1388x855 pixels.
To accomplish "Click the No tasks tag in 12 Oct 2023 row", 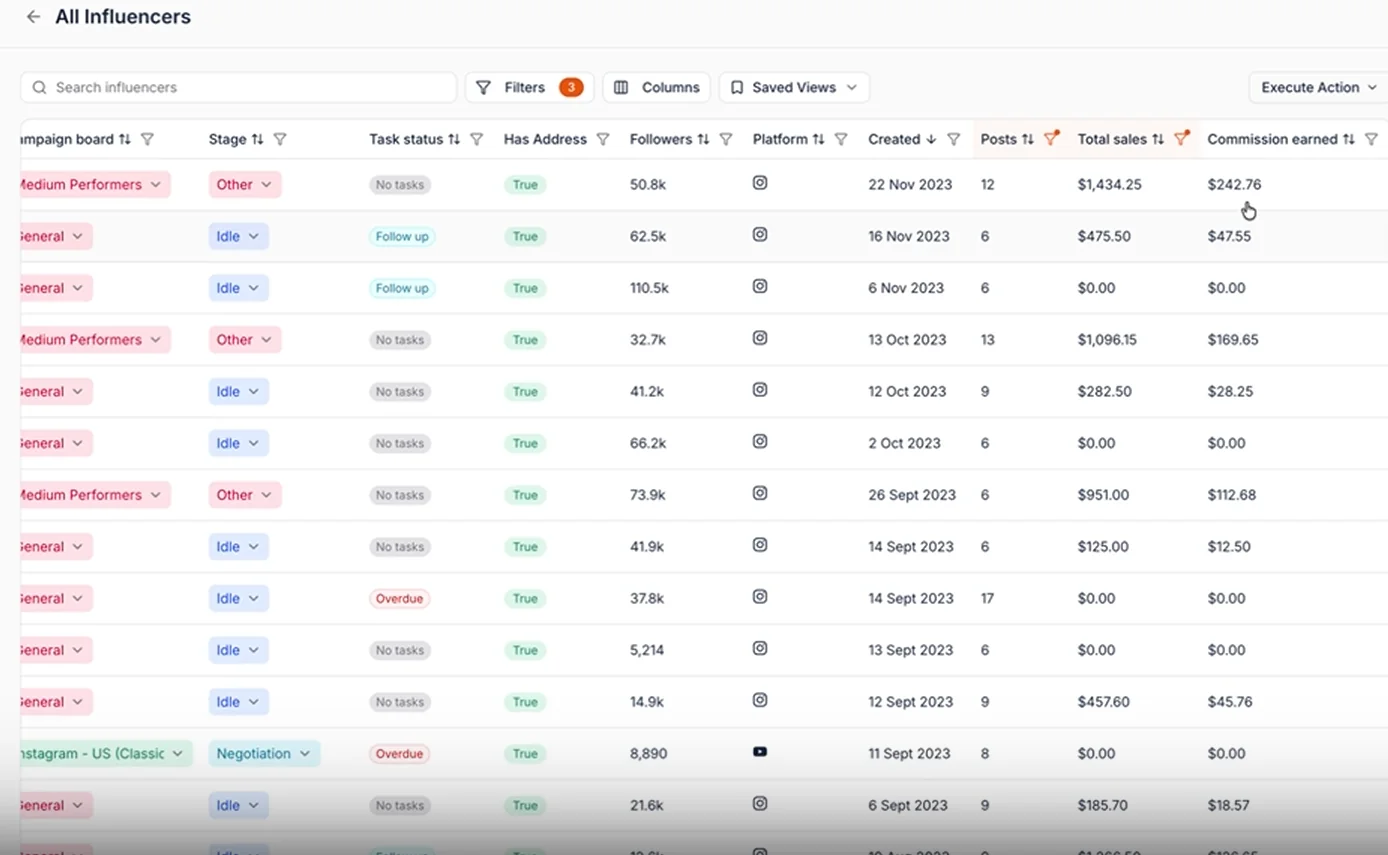I will click(399, 392).
